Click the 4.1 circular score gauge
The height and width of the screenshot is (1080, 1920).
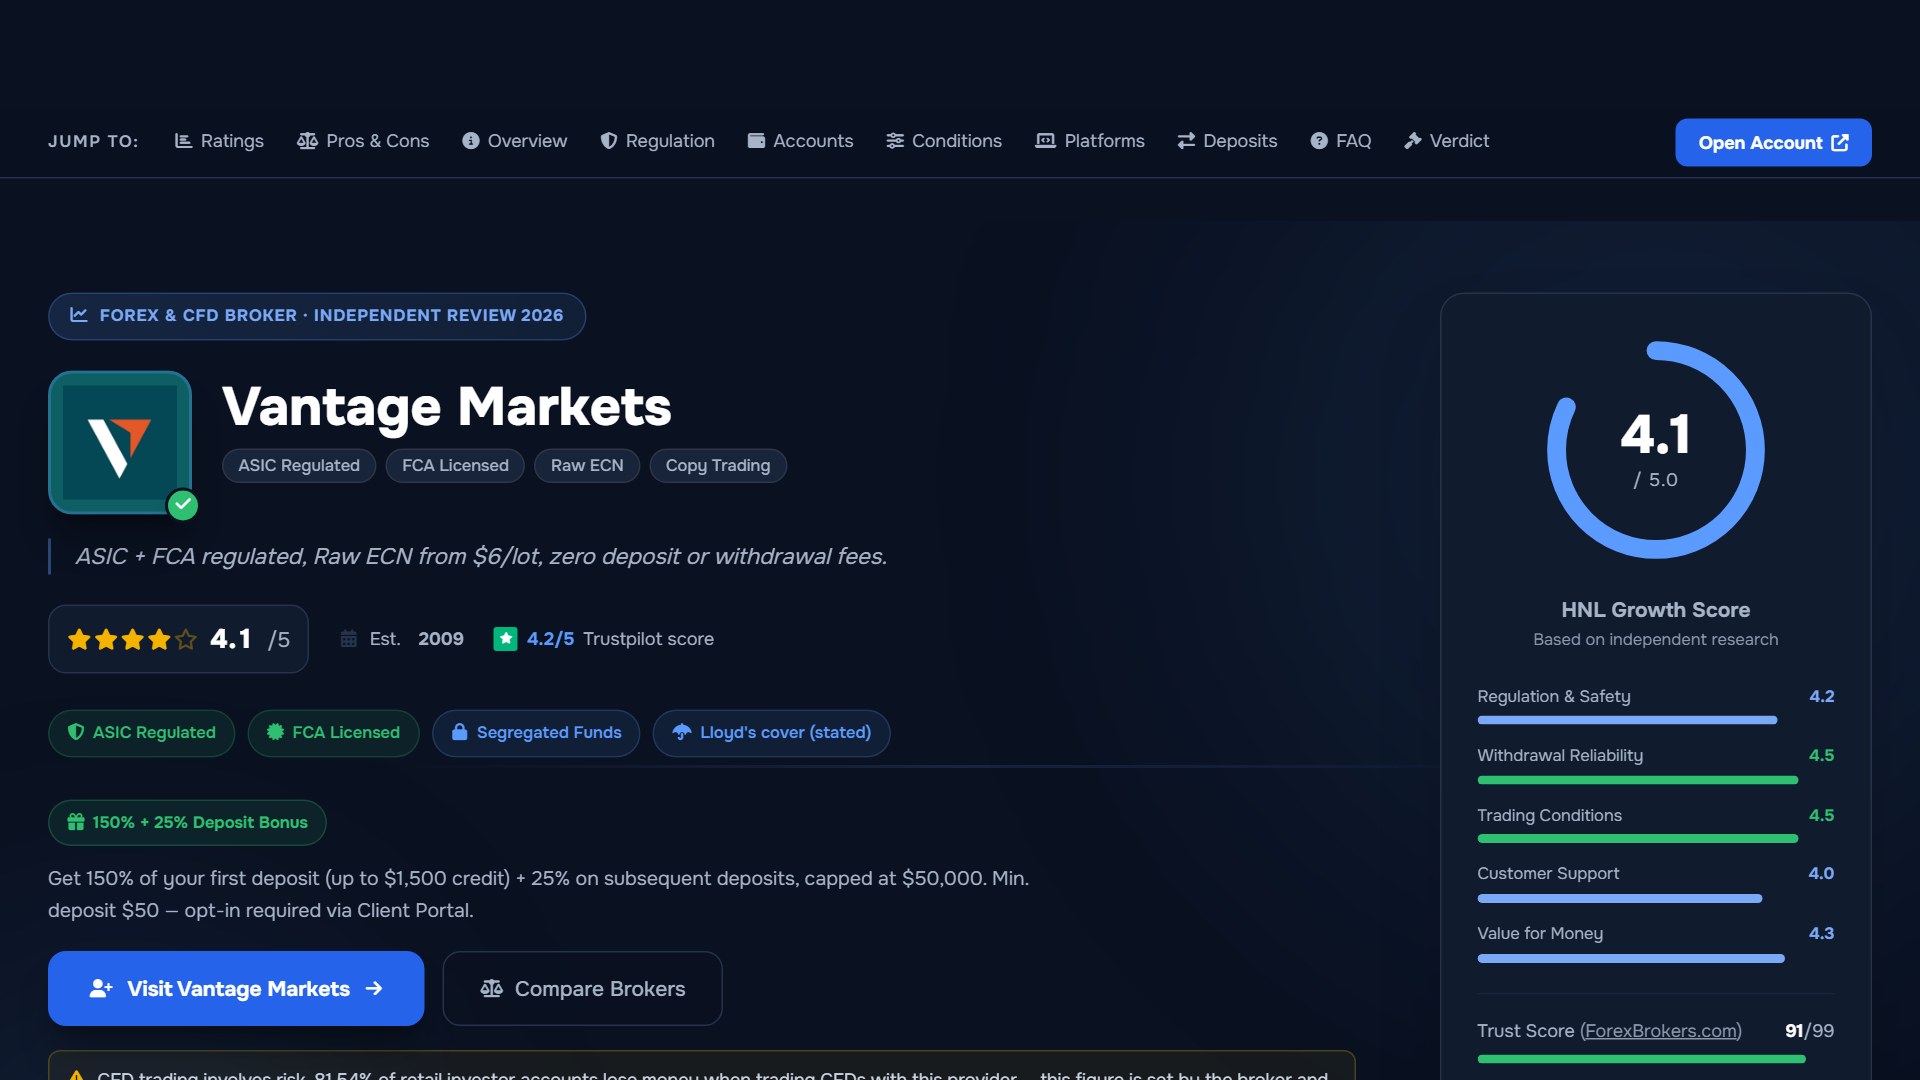(1656, 450)
